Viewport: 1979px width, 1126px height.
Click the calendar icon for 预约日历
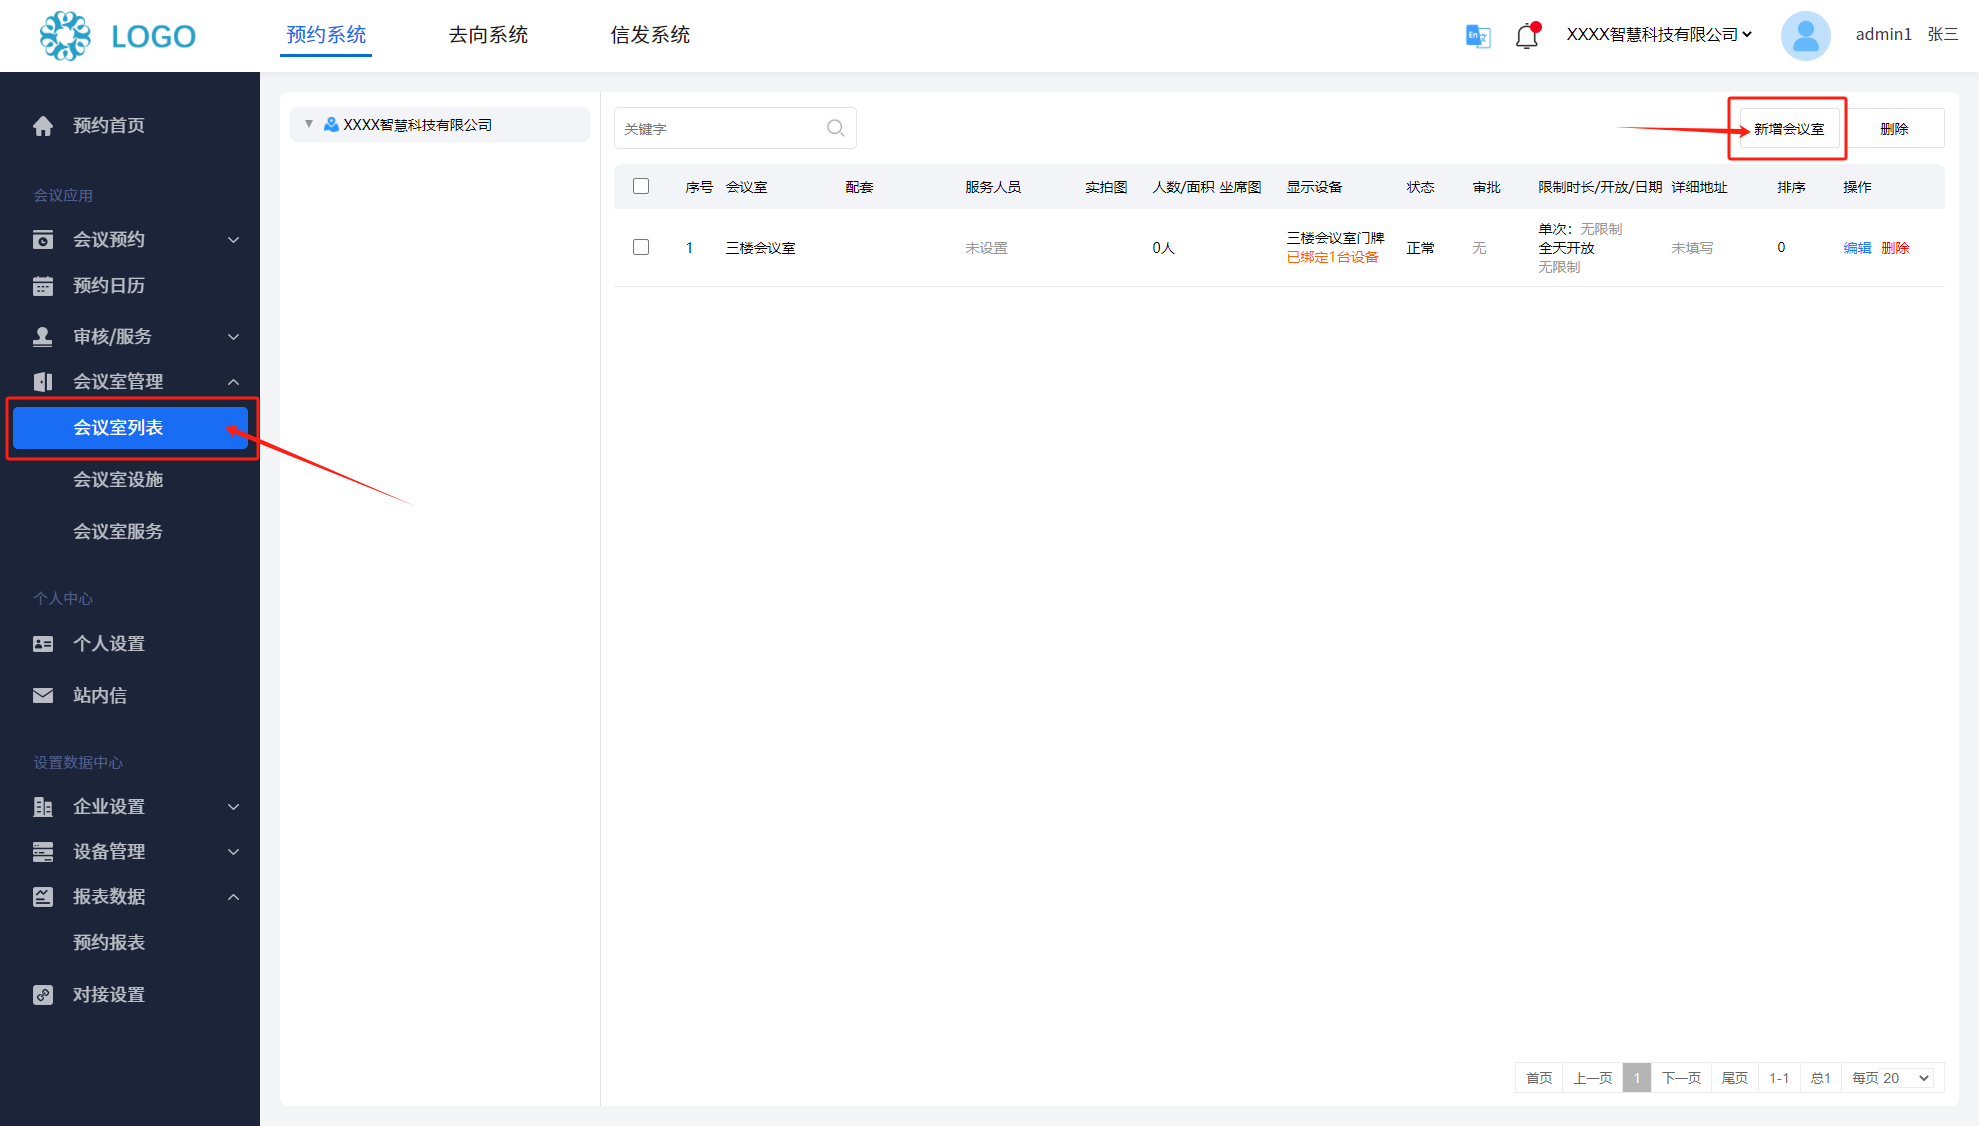[43, 286]
